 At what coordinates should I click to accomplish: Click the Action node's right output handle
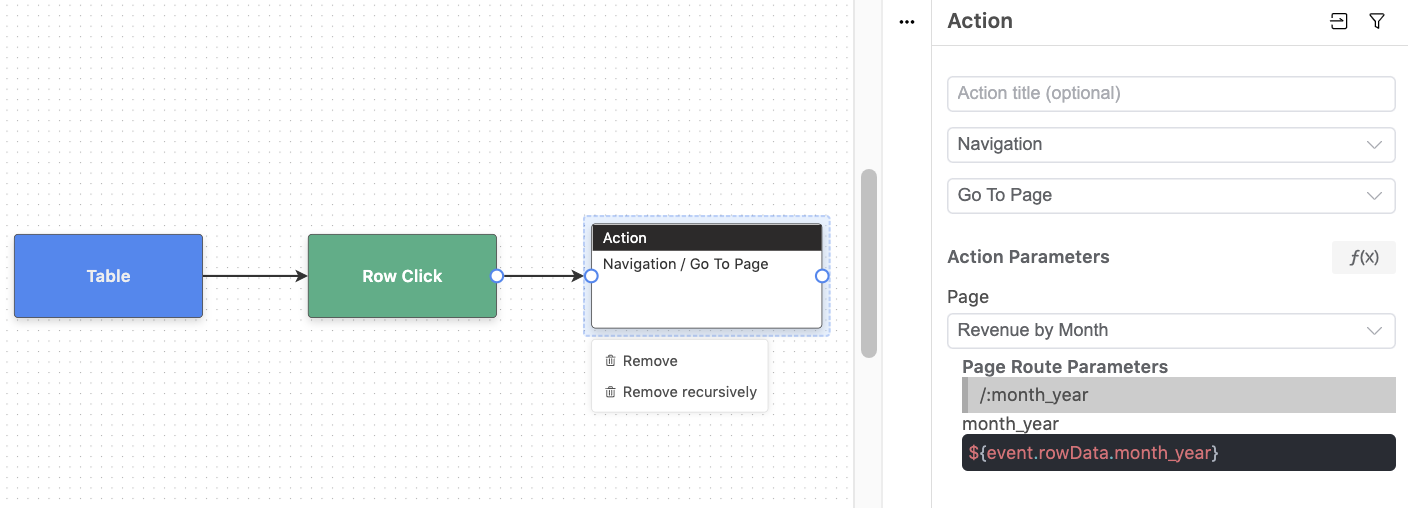(x=822, y=276)
